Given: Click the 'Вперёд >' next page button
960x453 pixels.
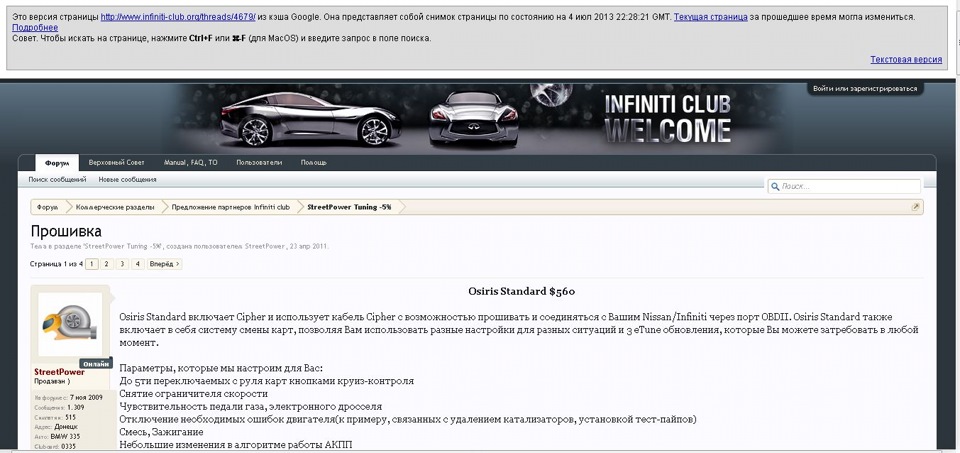Looking at the screenshot, I should (x=165, y=264).
